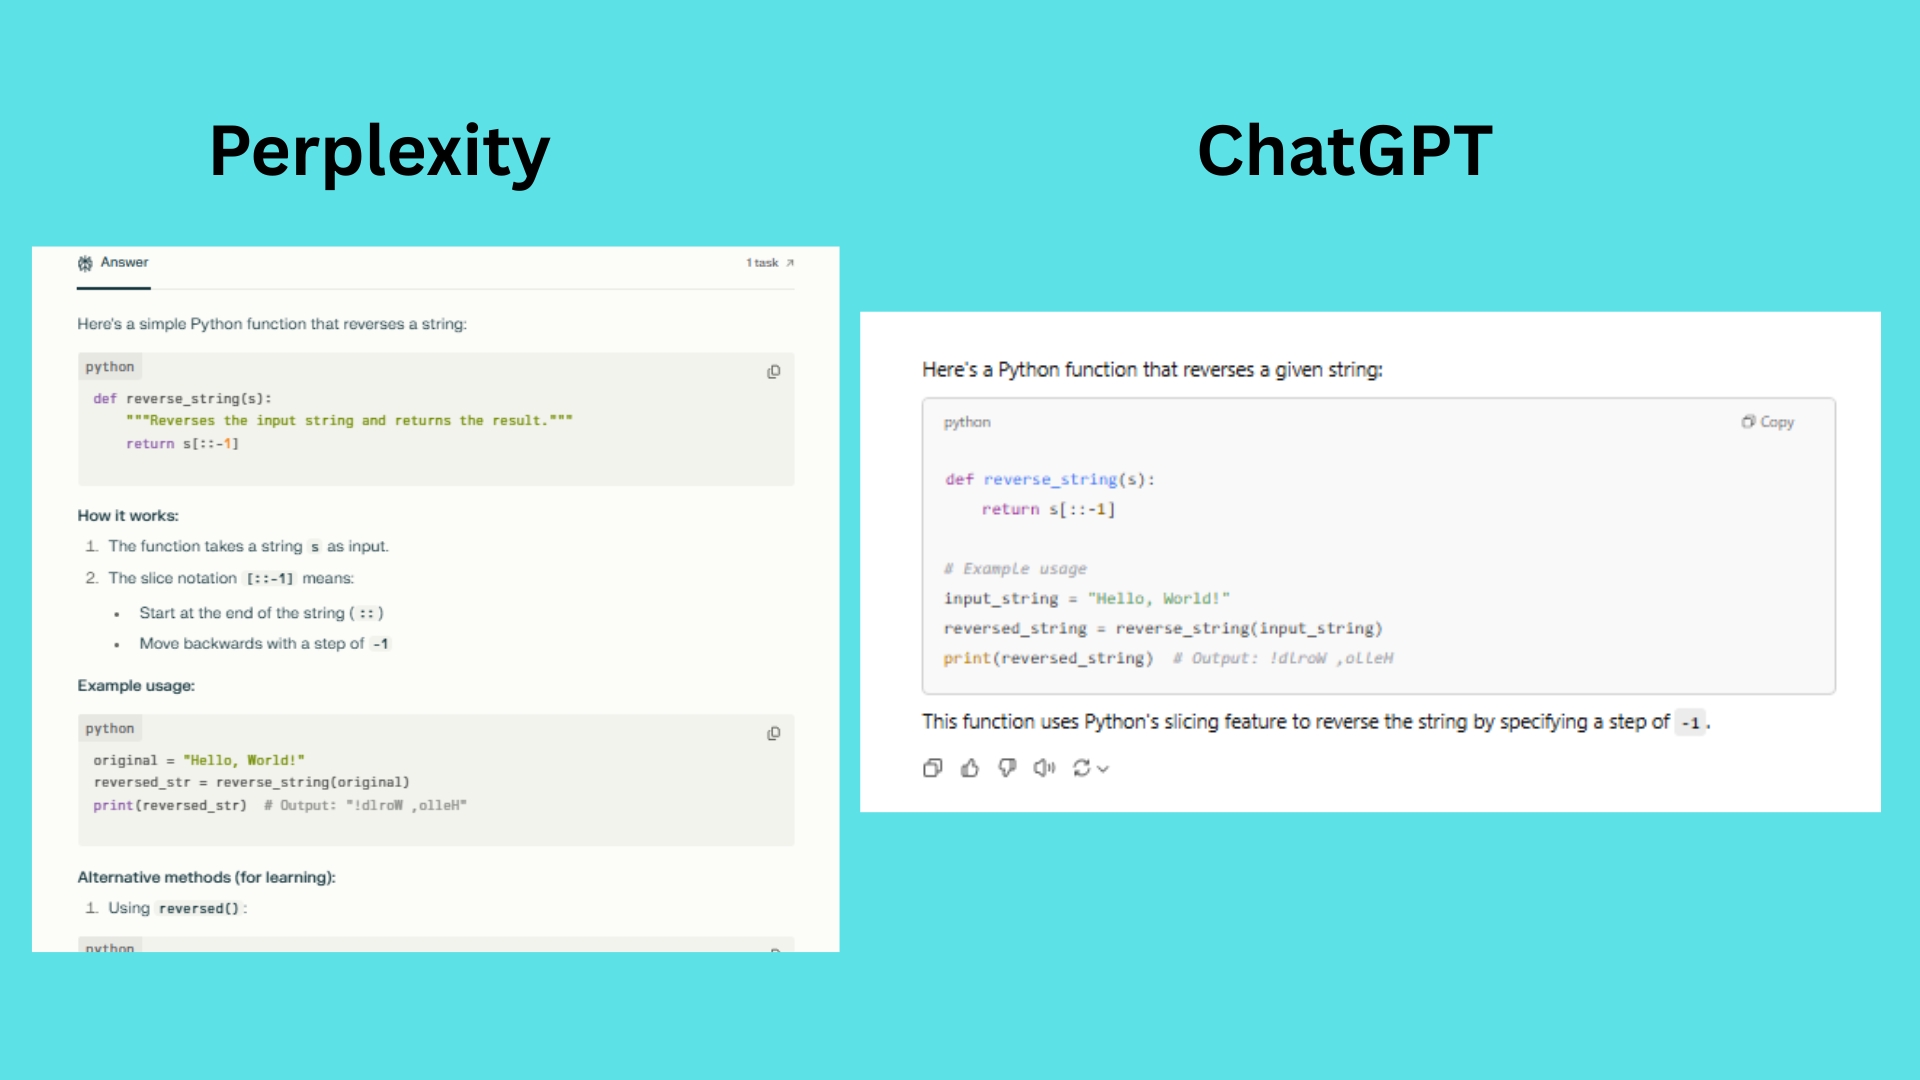The image size is (1920, 1080).
Task: Copy Perplexity's example usage code block
Action: (x=773, y=734)
